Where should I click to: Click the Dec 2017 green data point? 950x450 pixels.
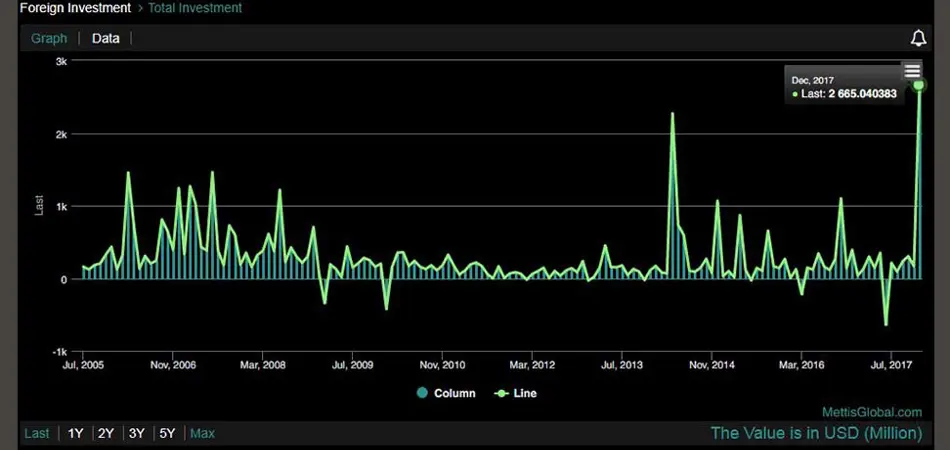point(919,85)
